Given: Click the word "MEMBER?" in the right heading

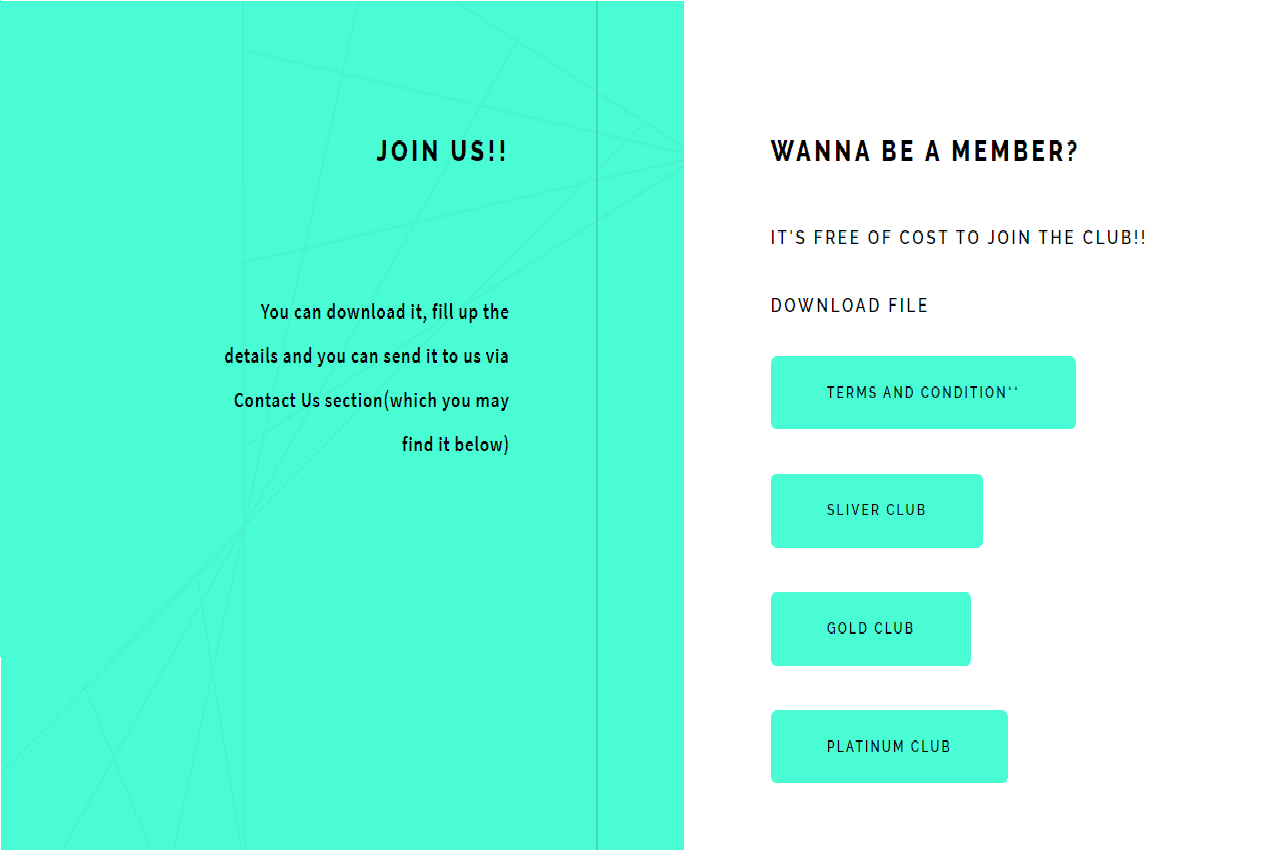Looking at the screenshot, I should pyautogui.click(x=1014, y=152).
